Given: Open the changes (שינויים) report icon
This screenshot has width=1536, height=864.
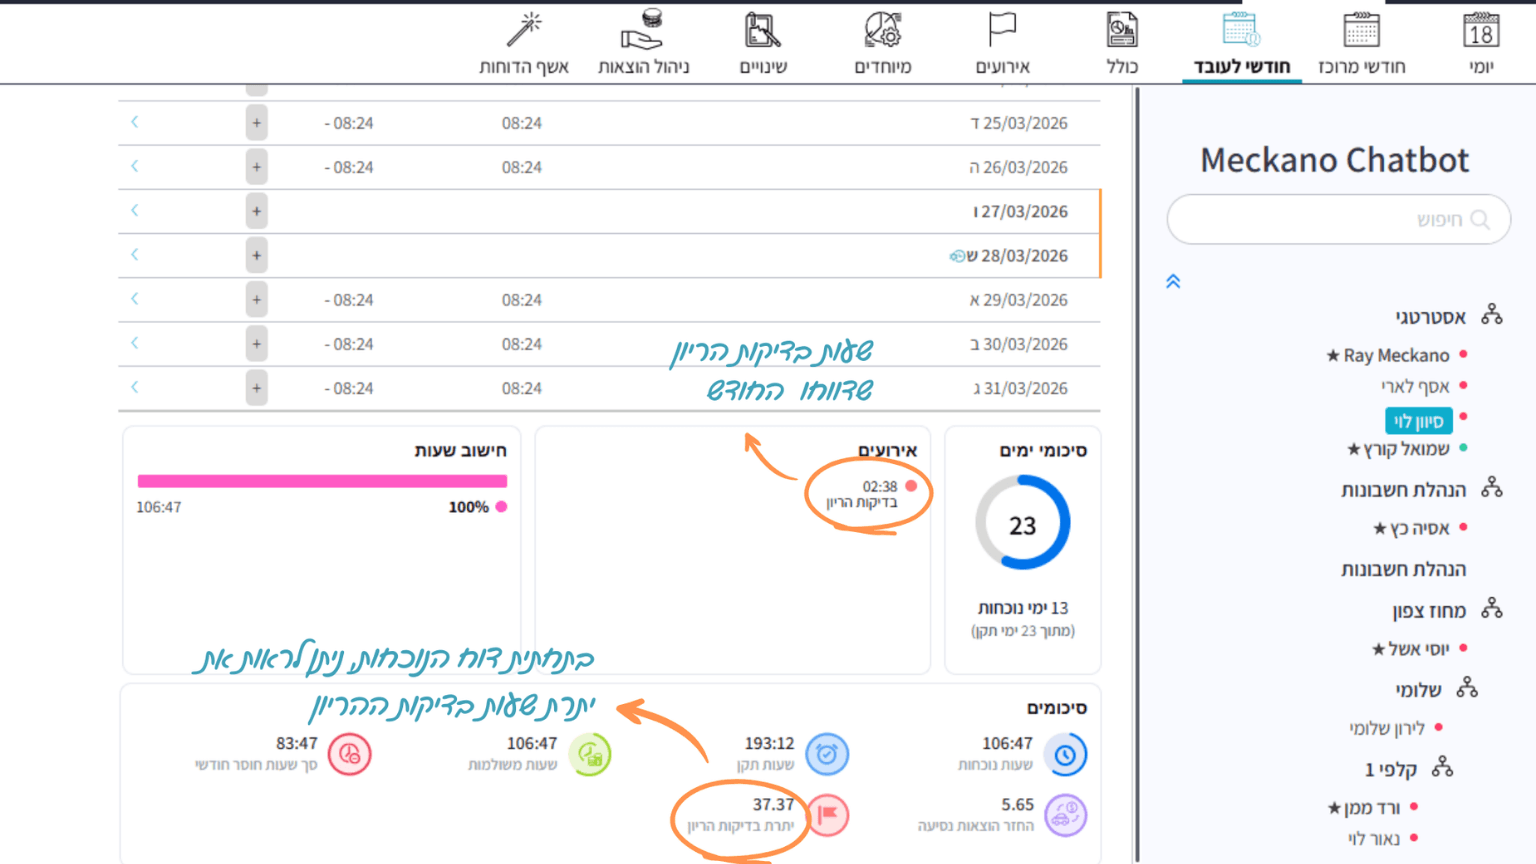Looking at the screenshot, I should coord(763,43).
